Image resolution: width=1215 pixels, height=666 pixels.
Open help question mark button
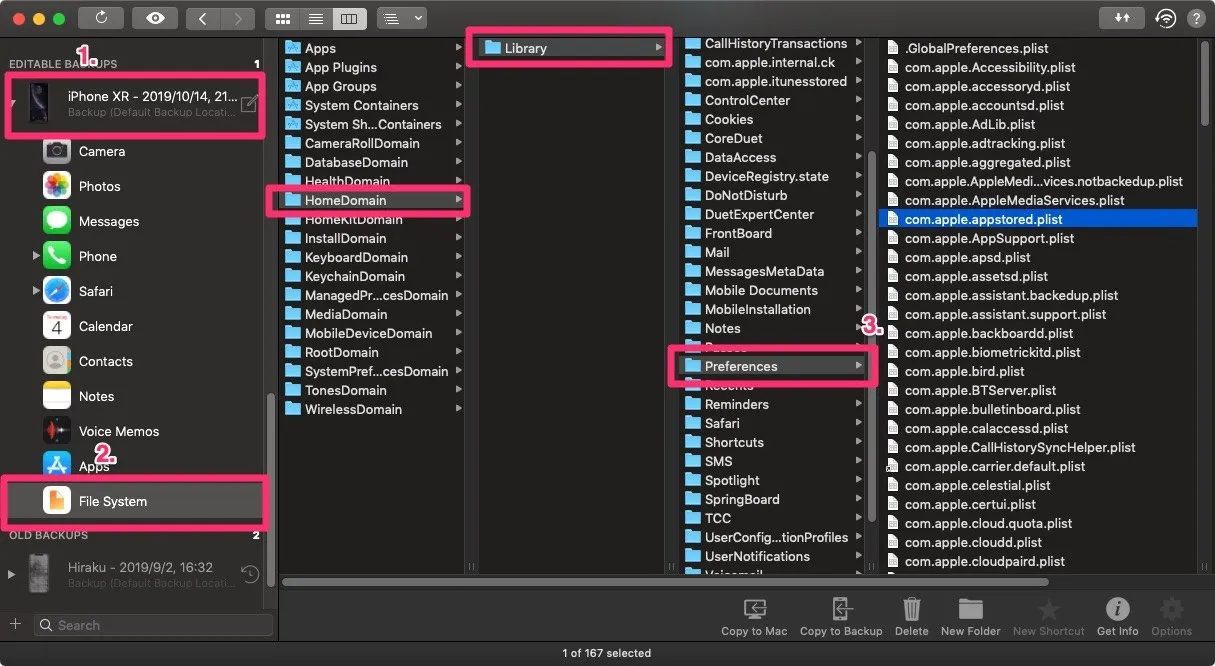pos(1195,18)
